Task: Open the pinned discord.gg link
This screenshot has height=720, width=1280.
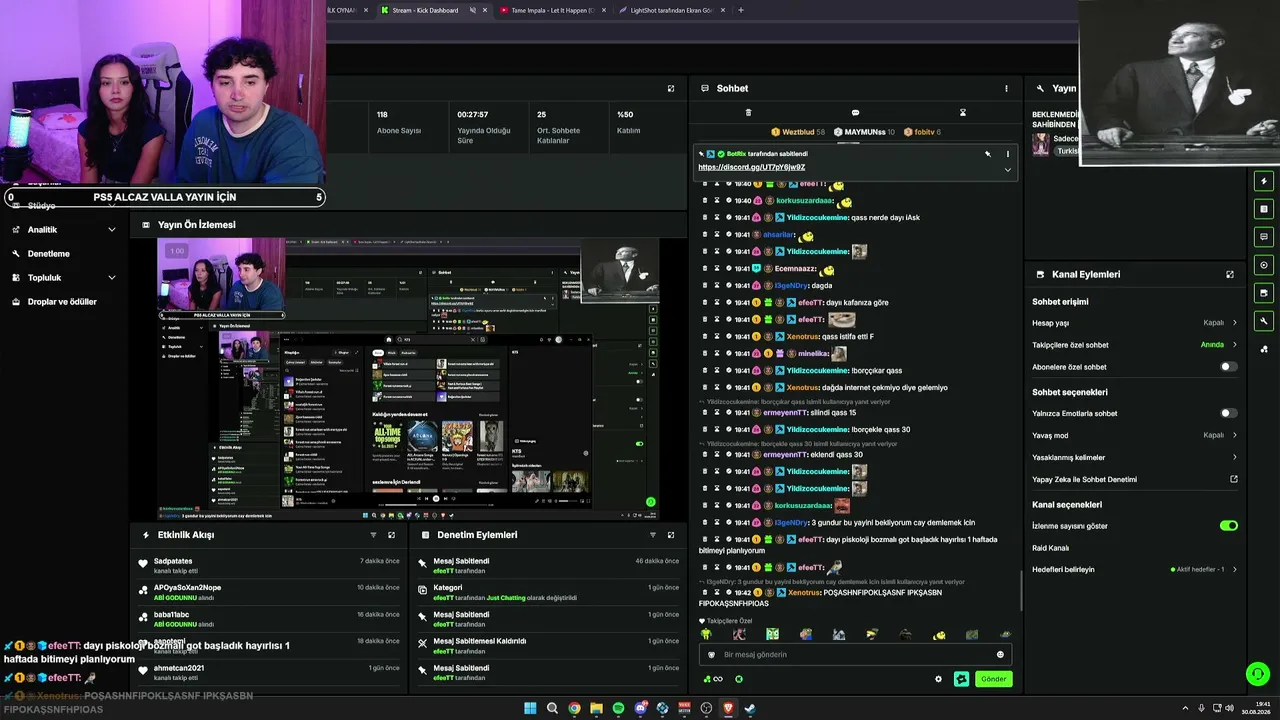Action: tap(752, 167)
